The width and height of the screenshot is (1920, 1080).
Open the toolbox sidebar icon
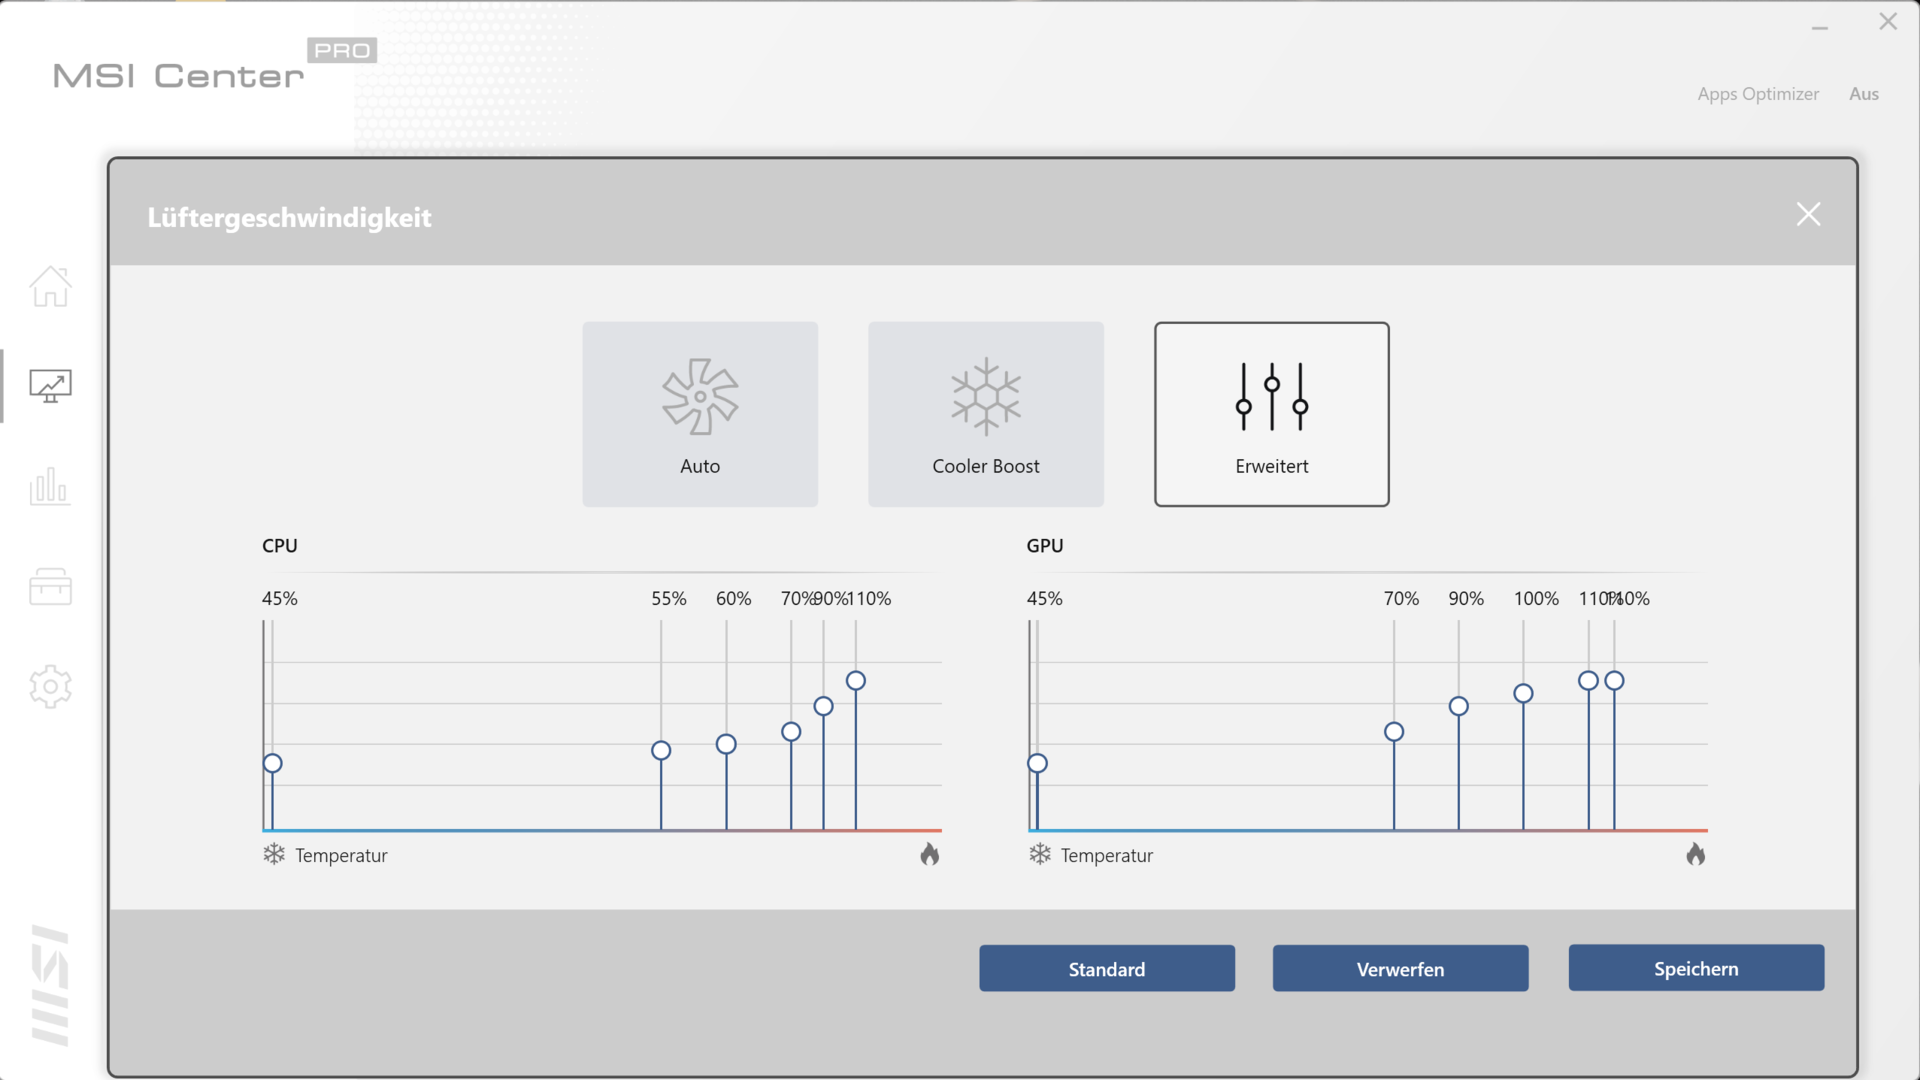[x=50, y=587]
